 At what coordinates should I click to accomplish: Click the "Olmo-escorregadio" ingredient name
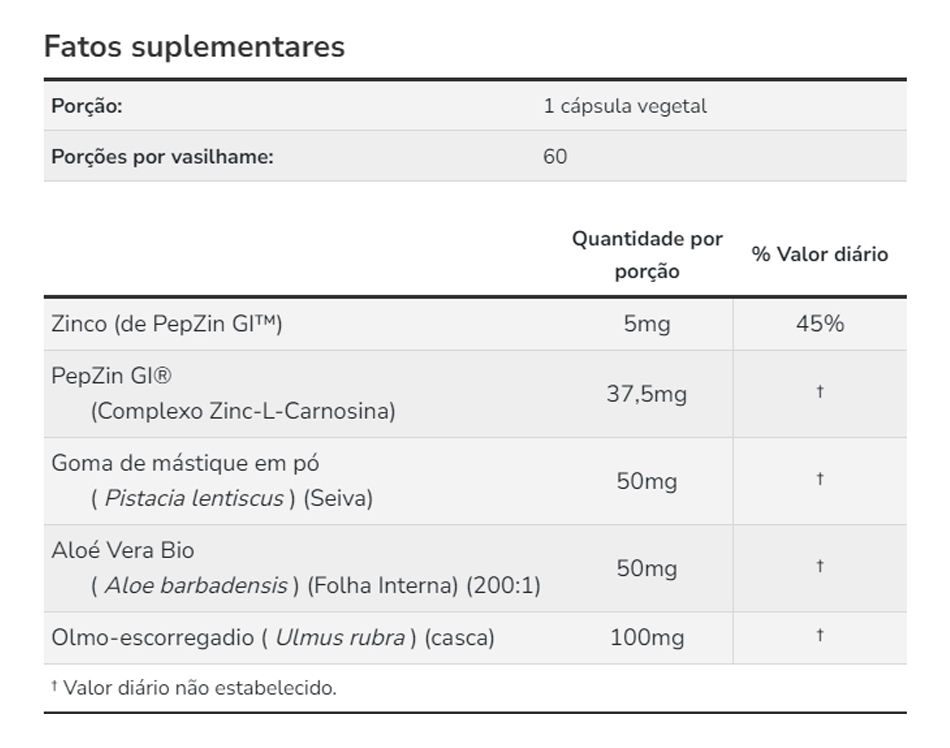coord(152,637)
